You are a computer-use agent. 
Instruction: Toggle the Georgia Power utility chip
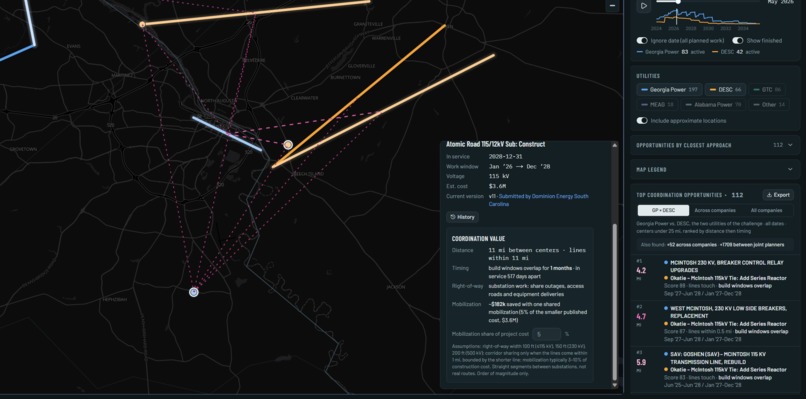(669, 89)
